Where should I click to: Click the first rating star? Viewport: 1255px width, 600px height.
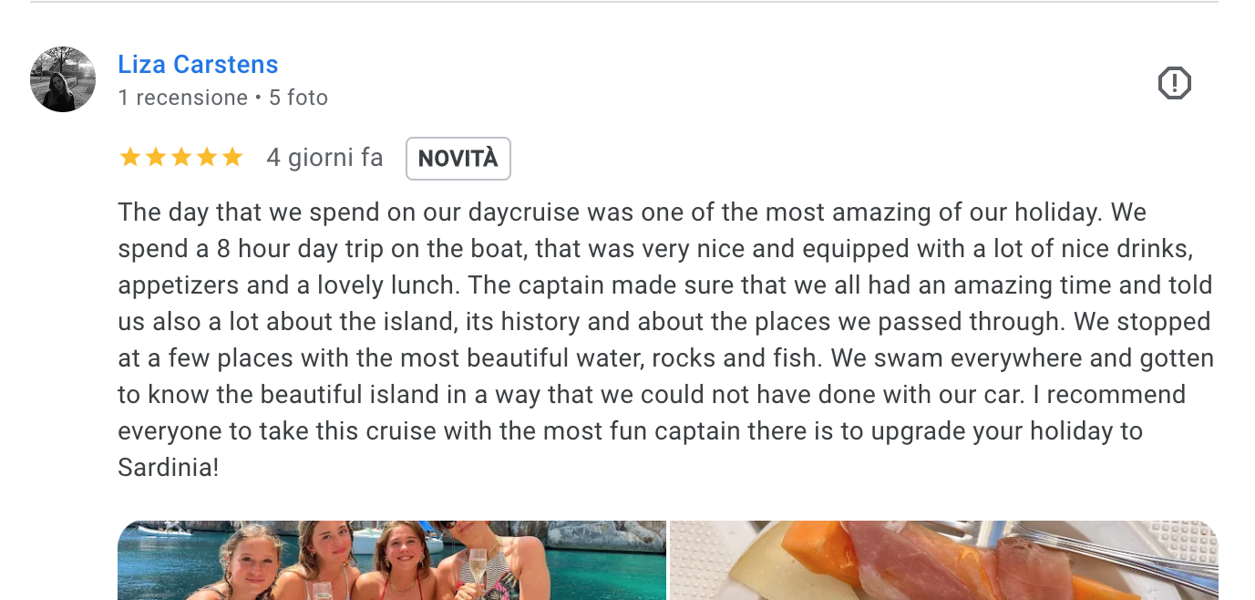pyautogui.click(x=130, y=158)
